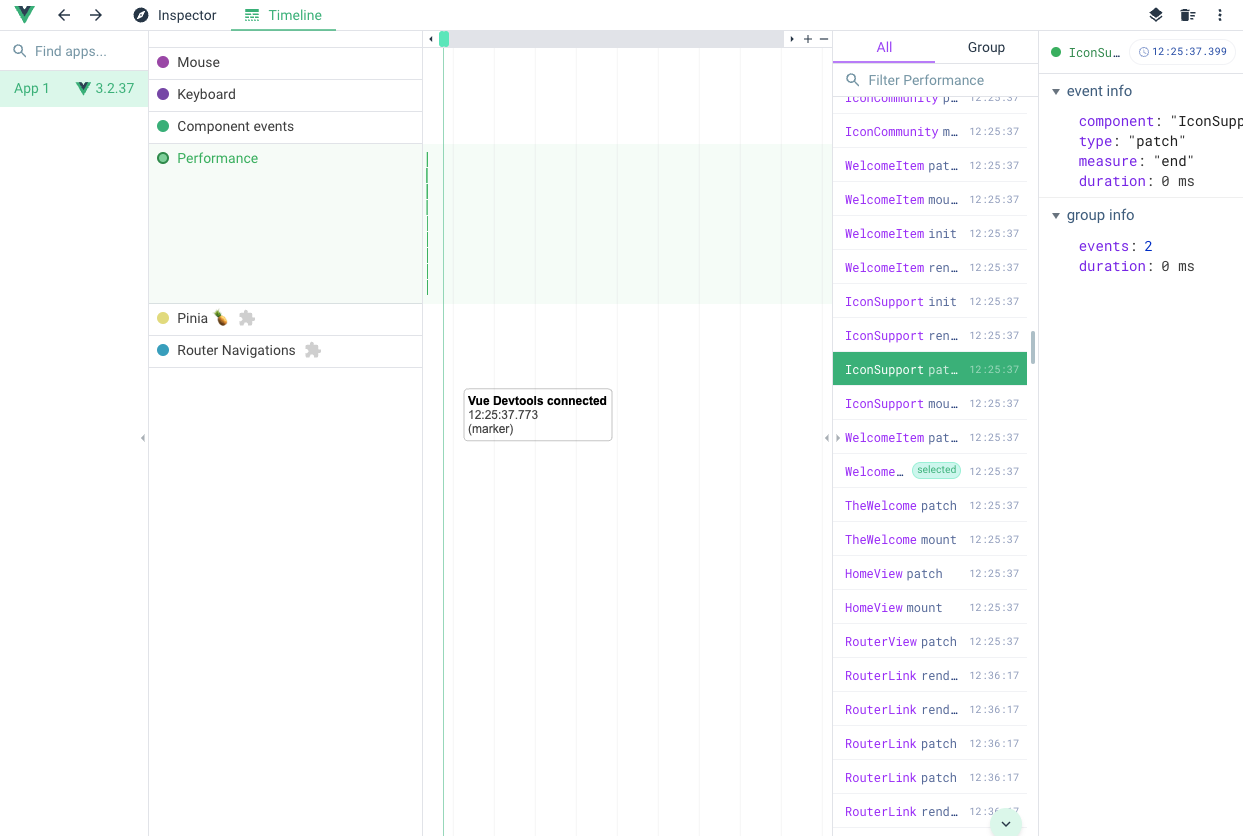Open the three-dot more options menu

tap(1219, 15)
